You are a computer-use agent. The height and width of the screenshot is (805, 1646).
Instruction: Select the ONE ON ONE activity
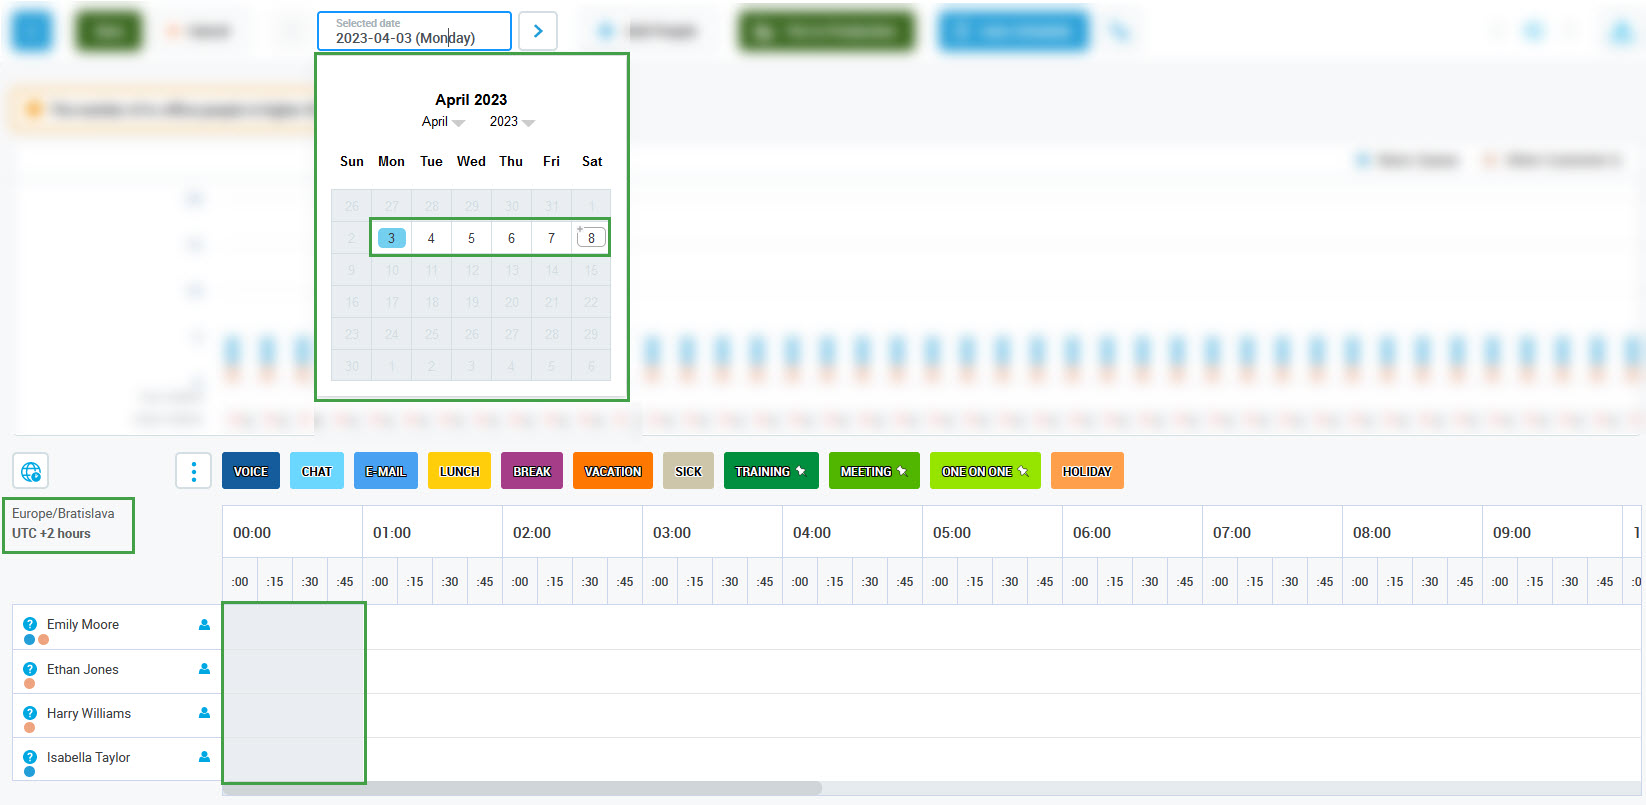(x=984, y=471)
